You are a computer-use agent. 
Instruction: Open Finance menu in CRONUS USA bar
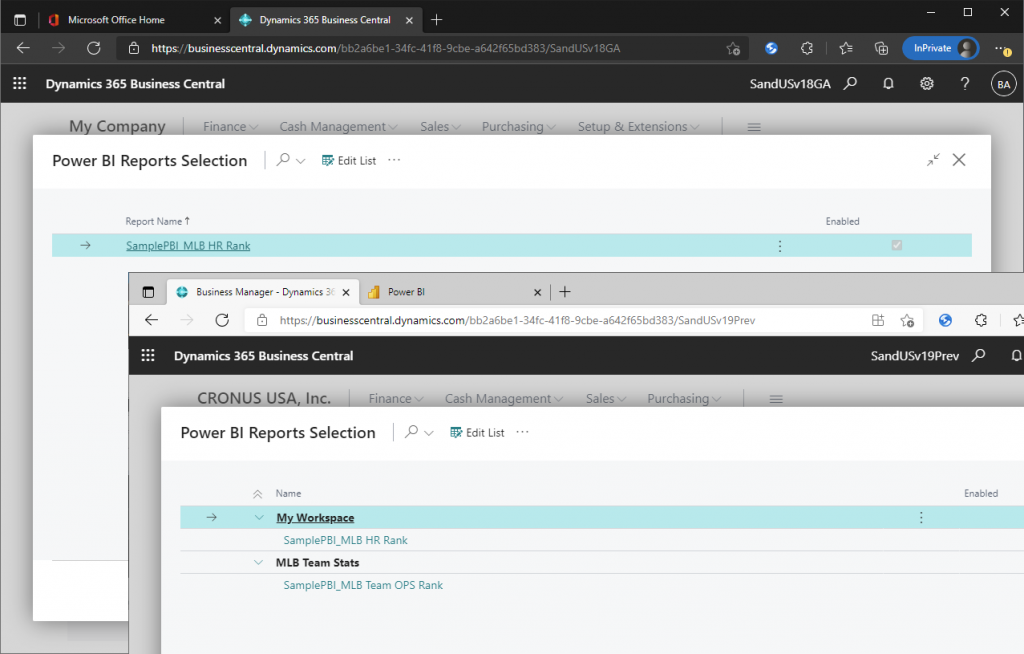coord(396,399)
